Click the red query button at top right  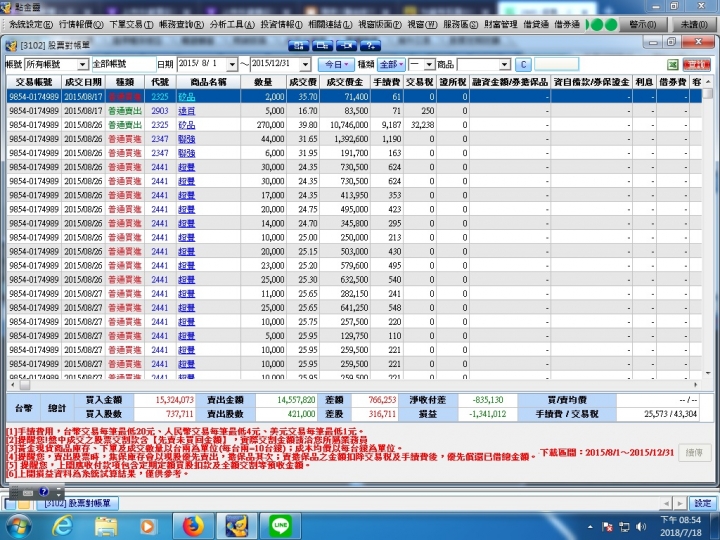(x=696, y=65)
